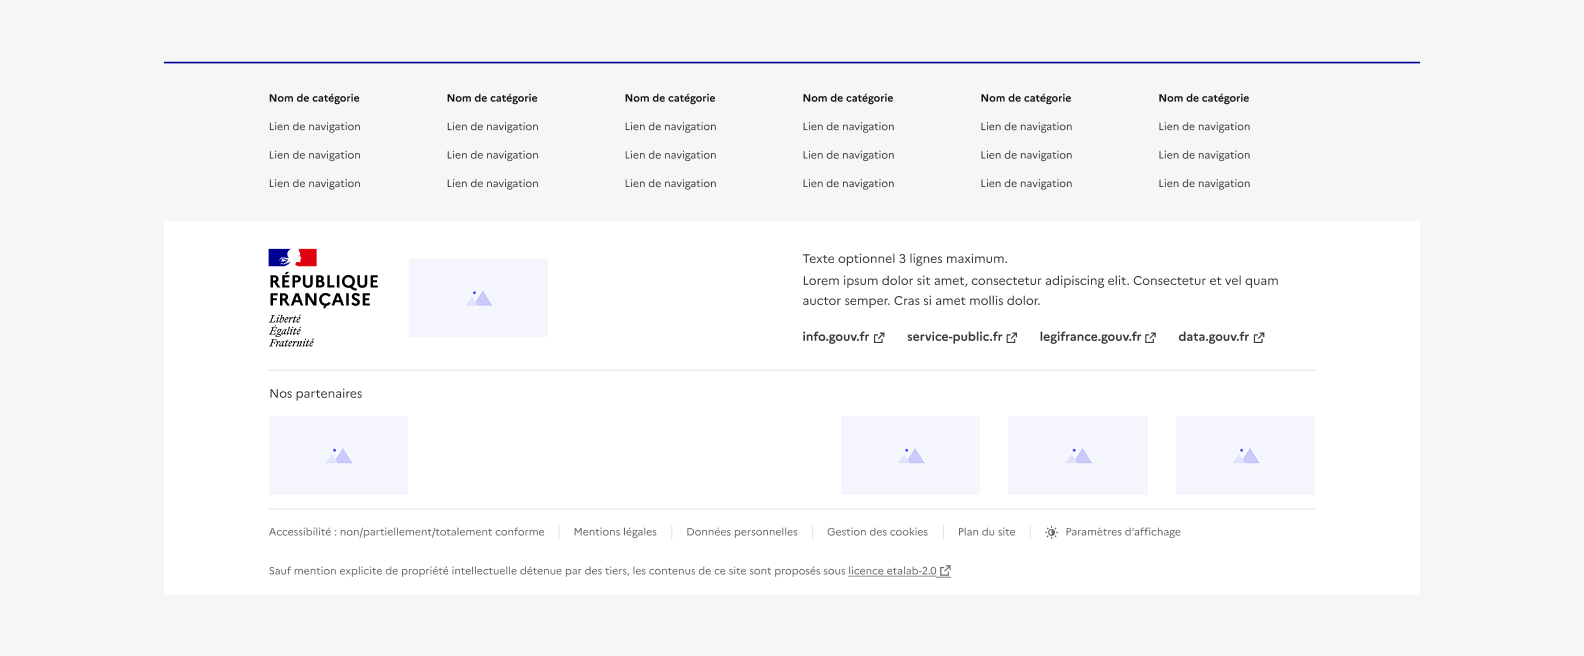Image resolution: width=1584 pixels, height=656 pixels.
Task: Visit the legifrance.gouv.fr link
Action: pyautogui.click(x=1090, y=337)
